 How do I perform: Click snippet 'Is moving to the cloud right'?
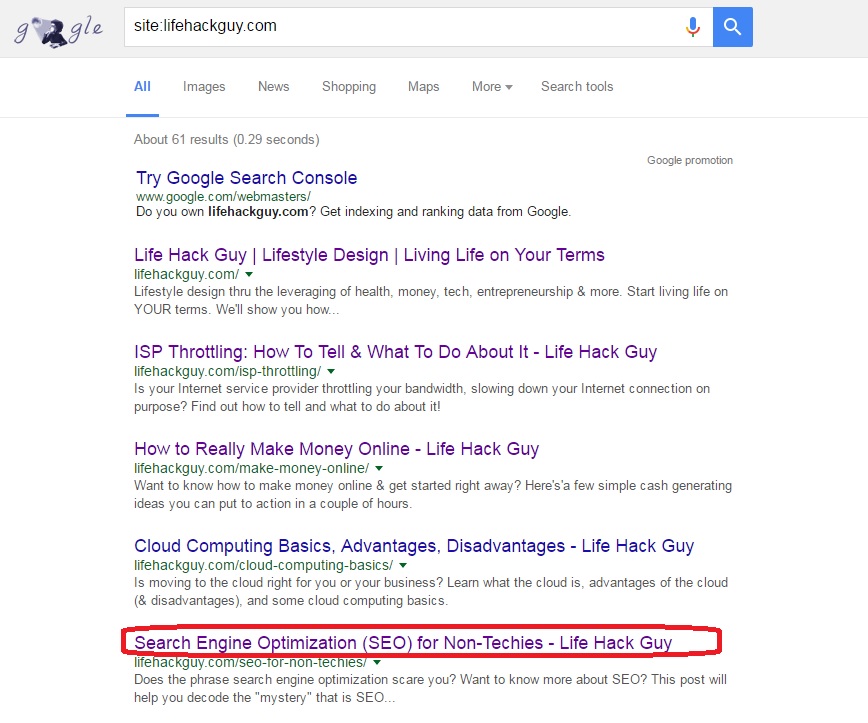431,591
